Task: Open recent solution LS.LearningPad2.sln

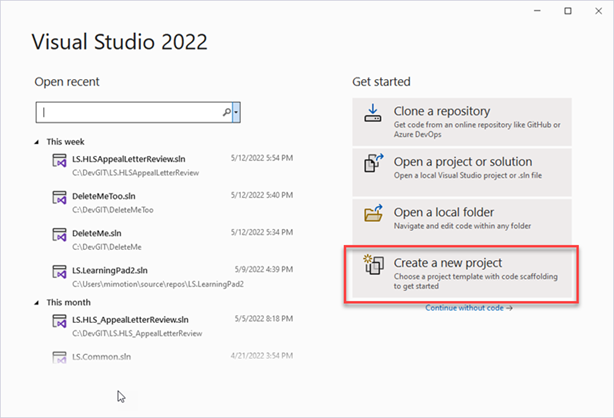Action: (x=110, y=271)
